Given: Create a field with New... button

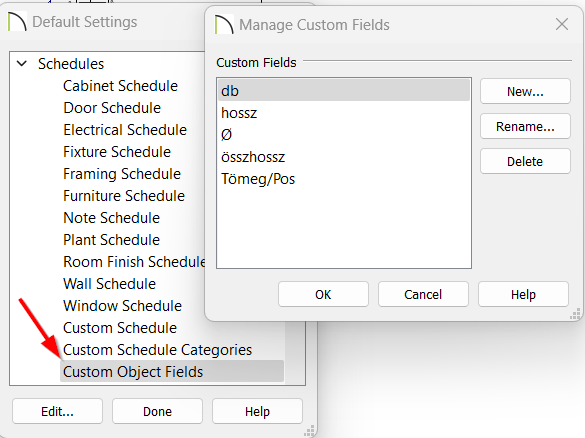Looking at the screenshot, I should [x=525, y=91].
